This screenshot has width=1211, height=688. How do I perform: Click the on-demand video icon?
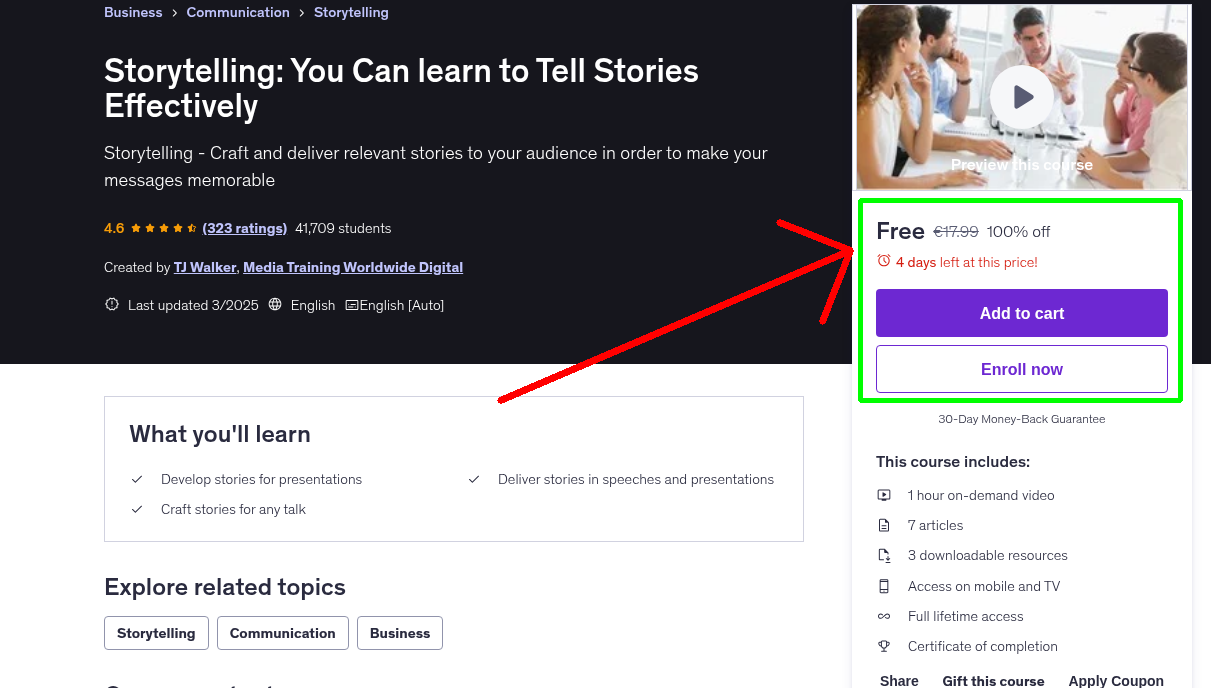[x=884, y=495]
